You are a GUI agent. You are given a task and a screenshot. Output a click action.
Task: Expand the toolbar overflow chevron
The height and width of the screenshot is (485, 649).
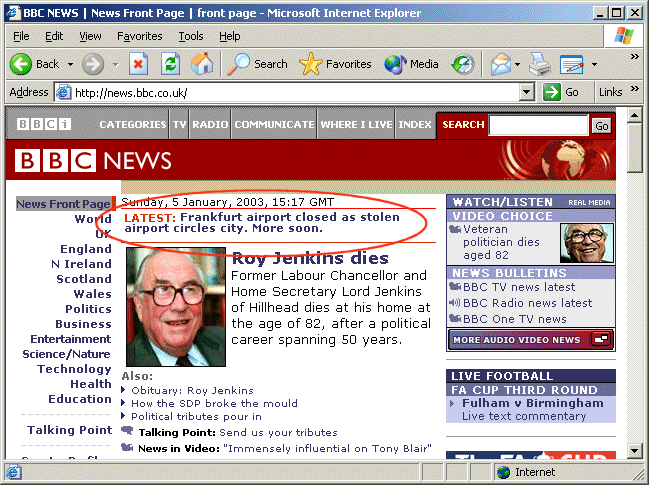(x=635, y=57)
